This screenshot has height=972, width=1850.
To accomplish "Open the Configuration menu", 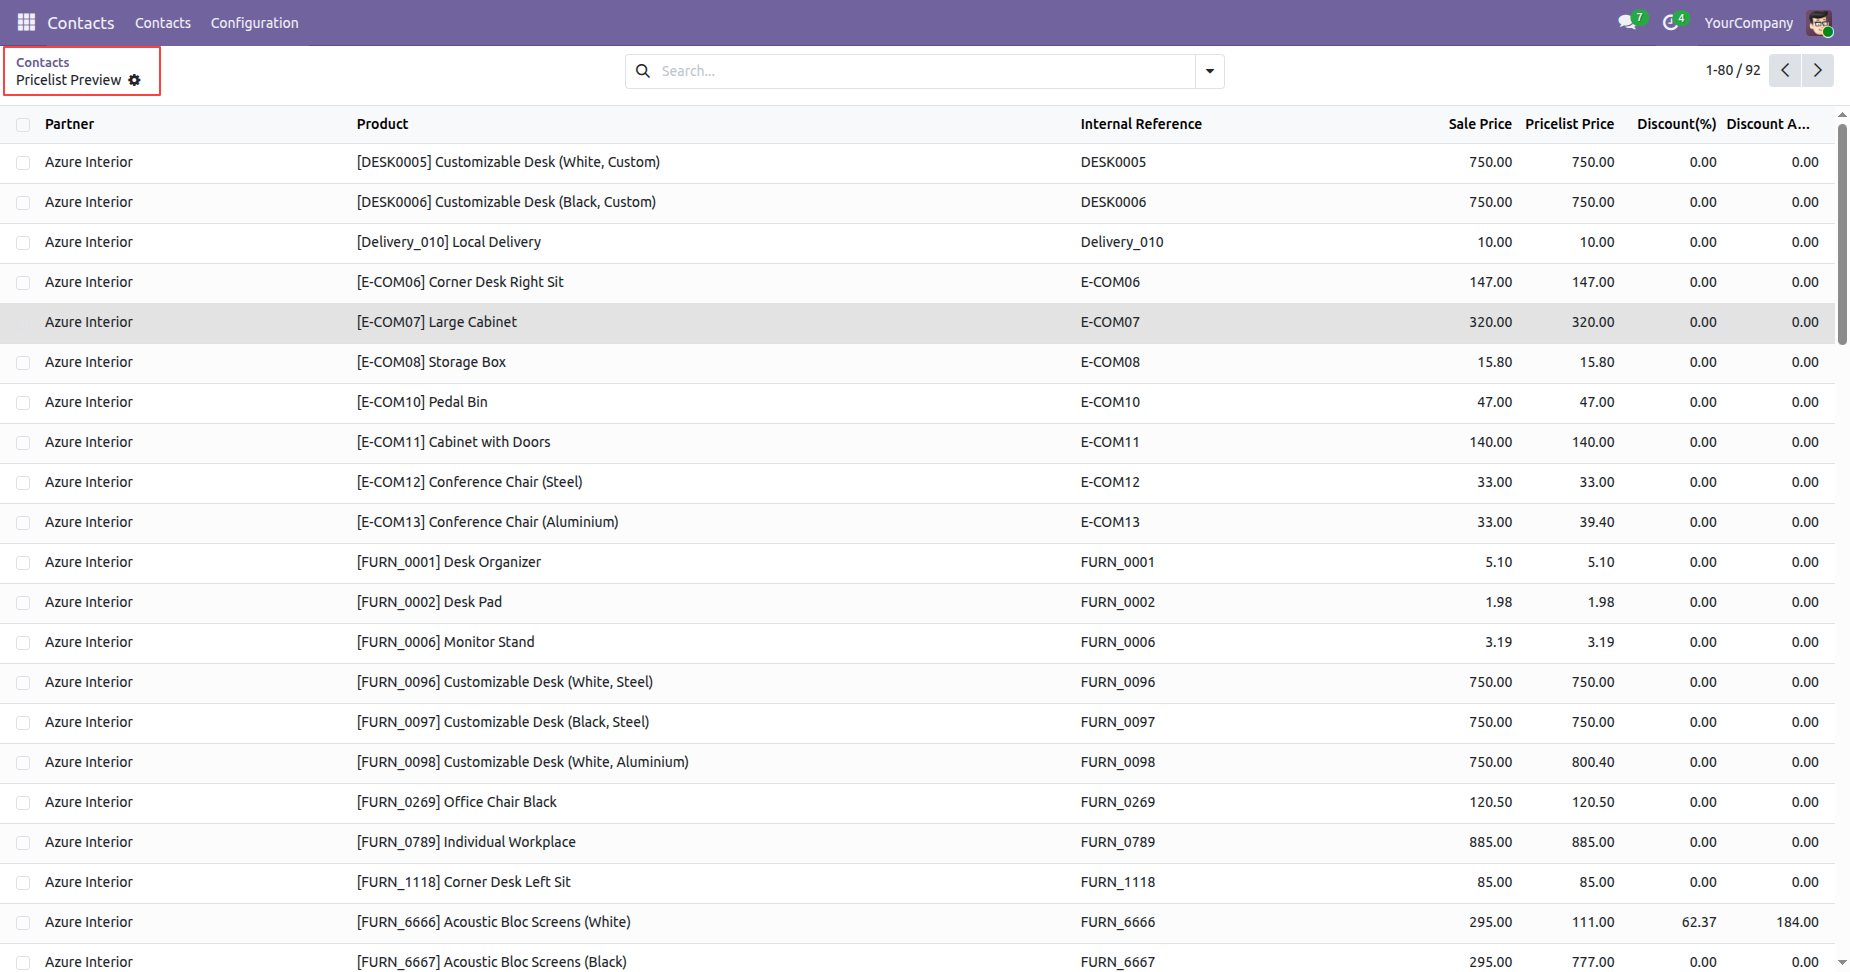I will [254, 22].
